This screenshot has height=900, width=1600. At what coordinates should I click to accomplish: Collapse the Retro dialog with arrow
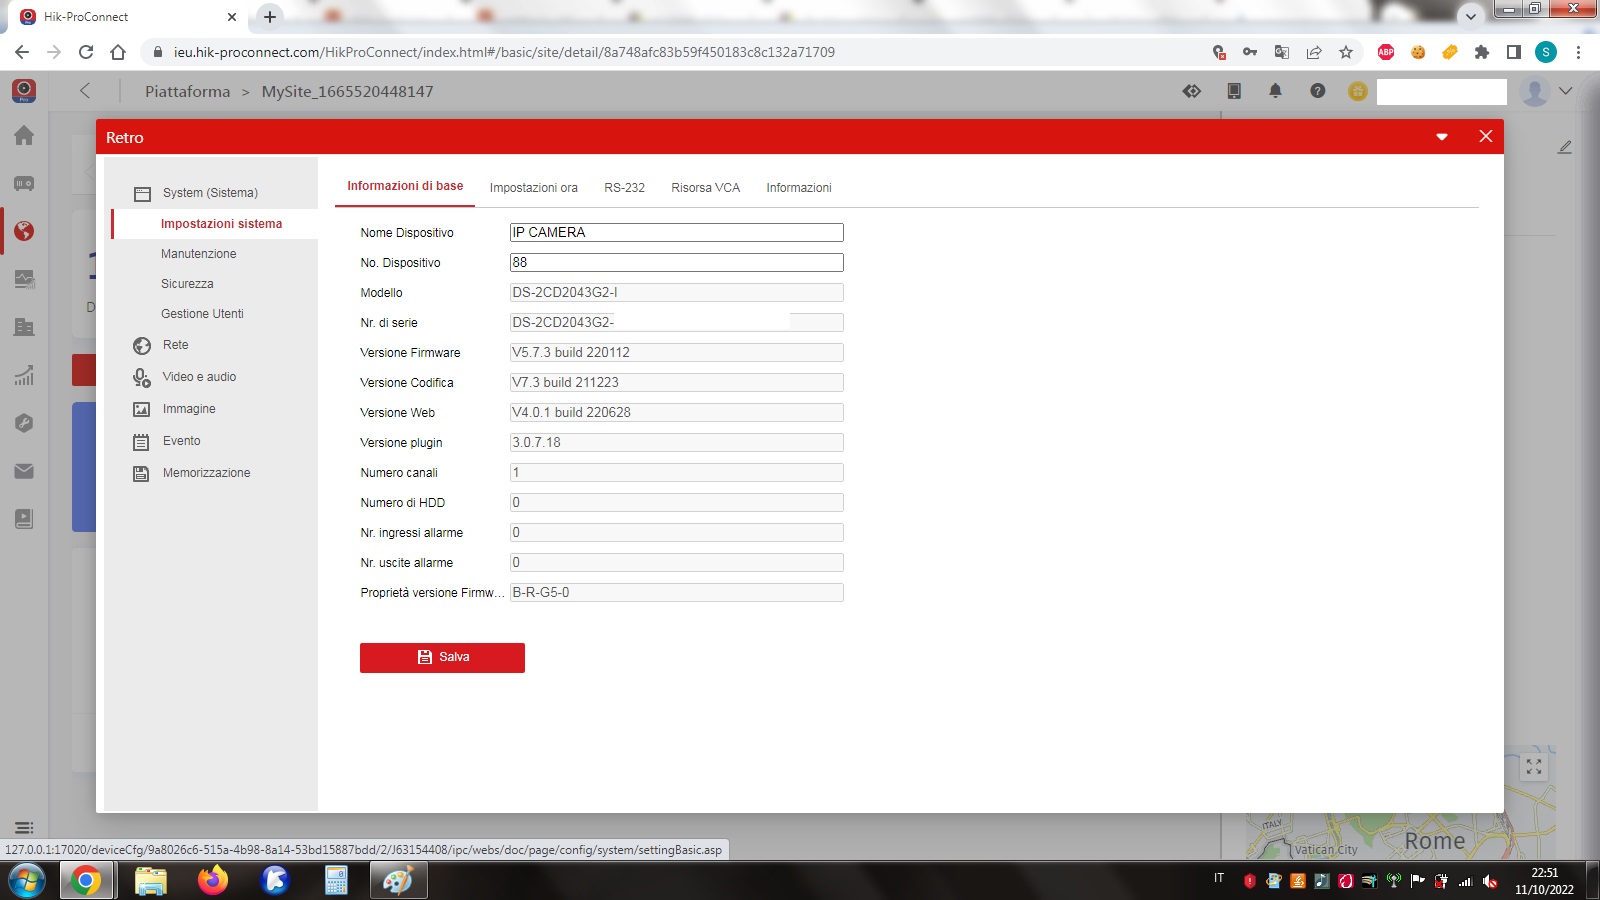[x=1442, y=137]
